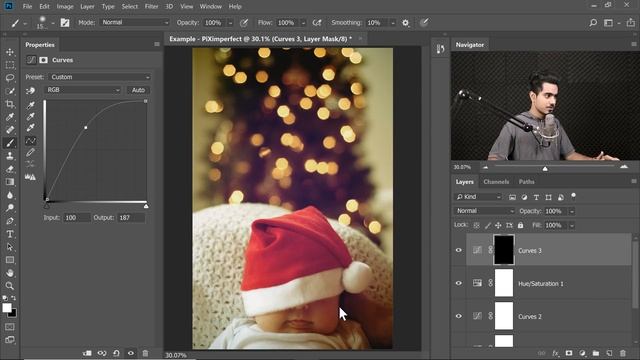The width and height of the screenshot is (640, 360).
Task: Open the Mode Normal dropdown in options bar
Action: click(x=135, y=22)
